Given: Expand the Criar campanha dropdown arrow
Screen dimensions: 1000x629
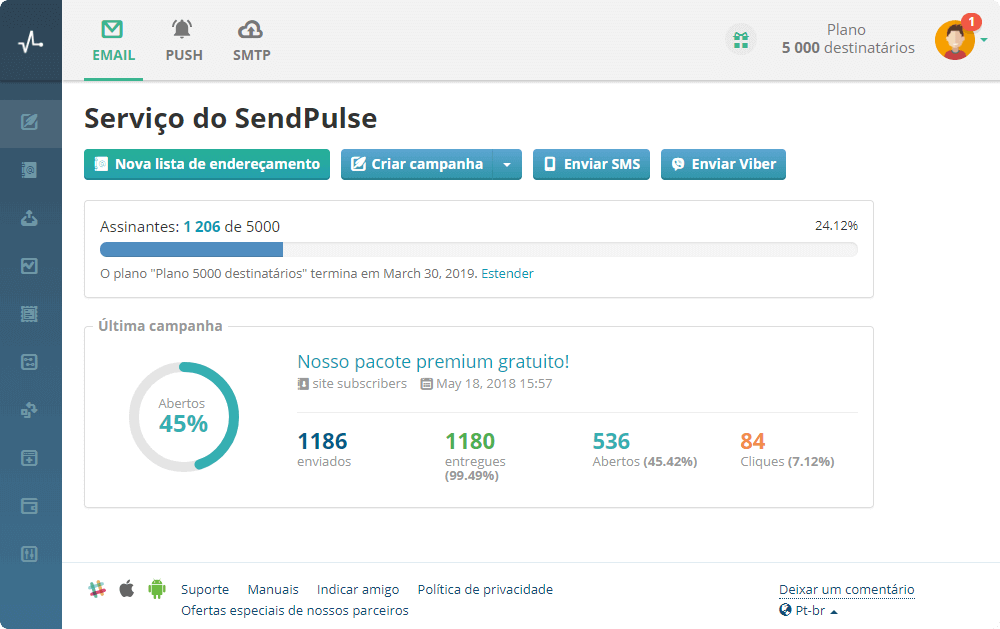Looking at the screenshot, I should 507,165.
